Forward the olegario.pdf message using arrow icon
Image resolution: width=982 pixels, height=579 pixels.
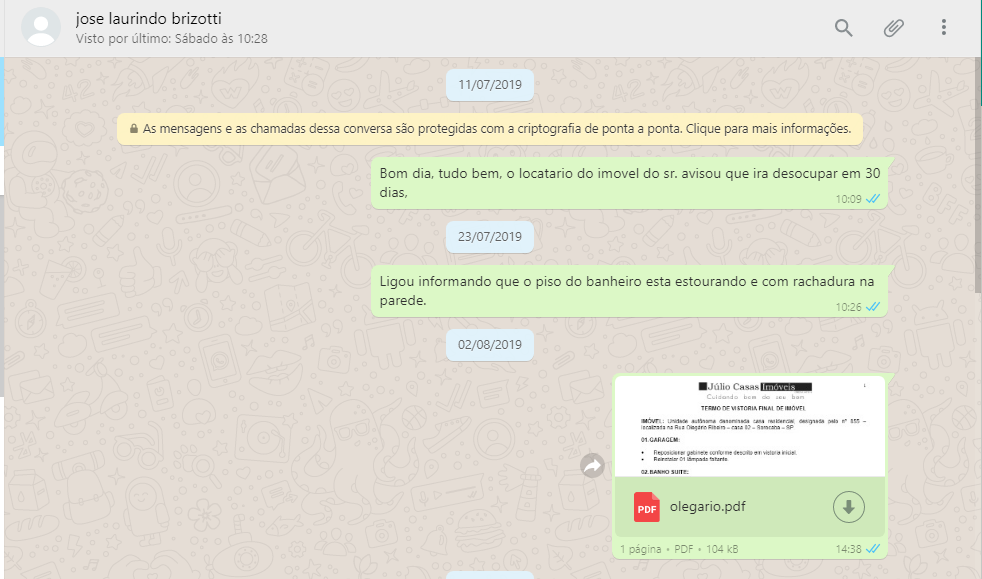tap(593, 465)
